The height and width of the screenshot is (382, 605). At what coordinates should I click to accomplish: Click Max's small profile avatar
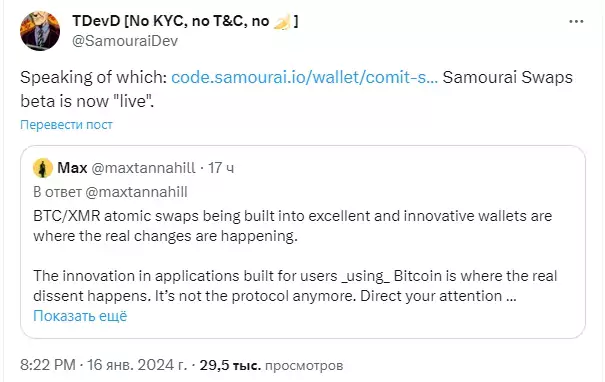43,168
